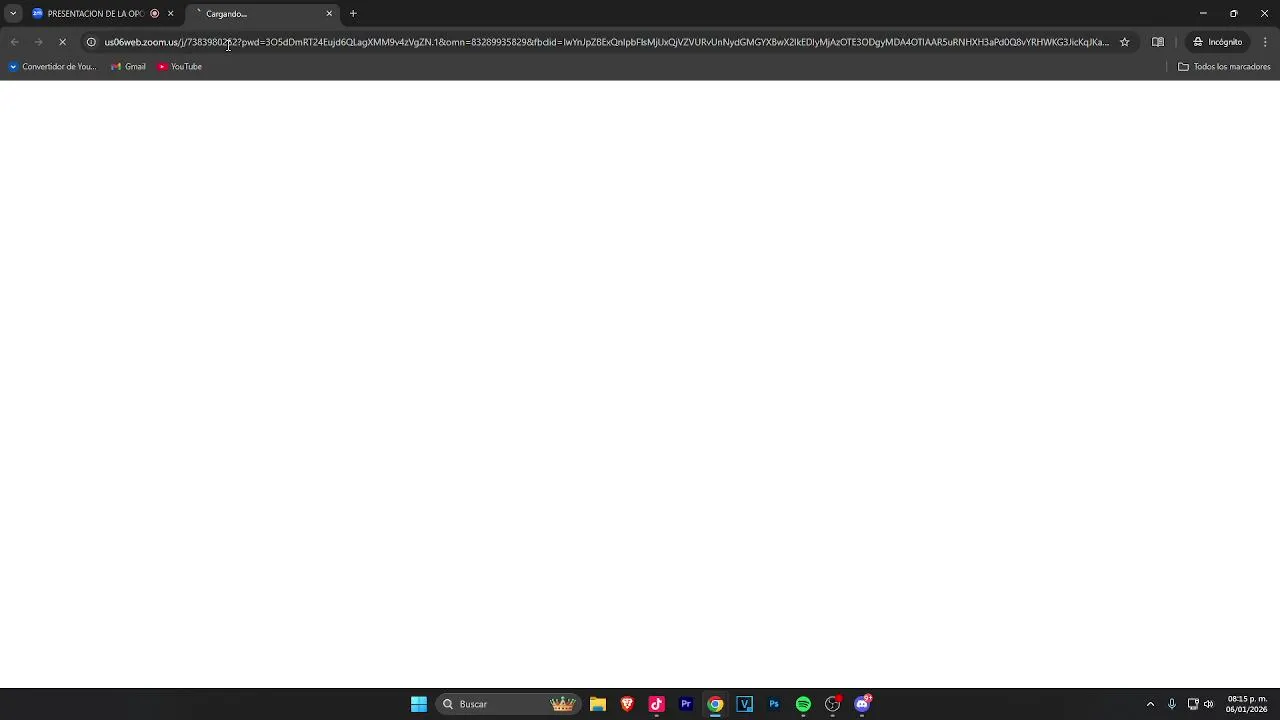
Task: Close the Cargando... tab
Action: (x=329, y=13)
